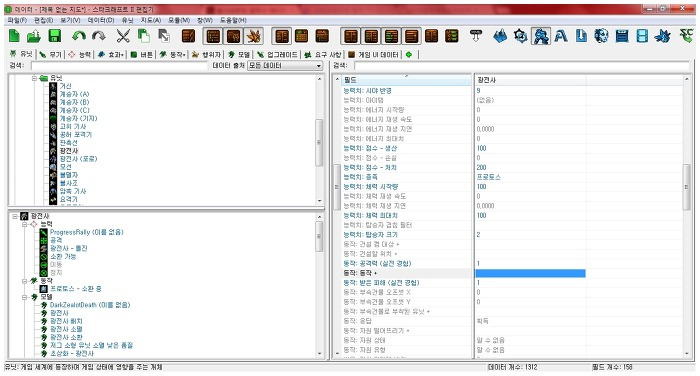
Task: Click brown split-panel icon after Paste
Action: [x=188, y=36]
